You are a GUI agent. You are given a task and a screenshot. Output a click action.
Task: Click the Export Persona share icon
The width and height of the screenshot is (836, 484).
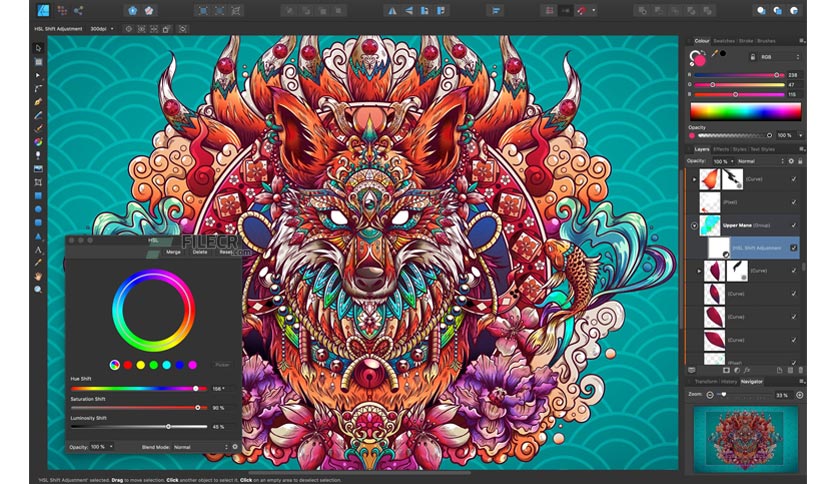tap(82, 11)
